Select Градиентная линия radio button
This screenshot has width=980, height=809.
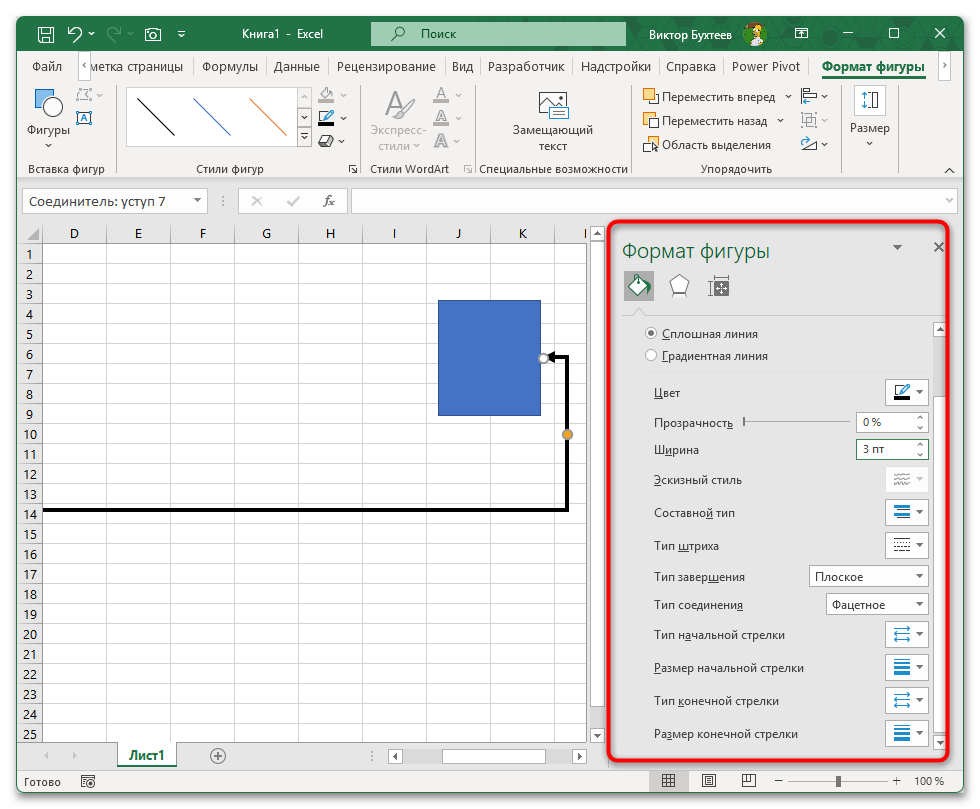pyautogui.click(x=651, y=355)
